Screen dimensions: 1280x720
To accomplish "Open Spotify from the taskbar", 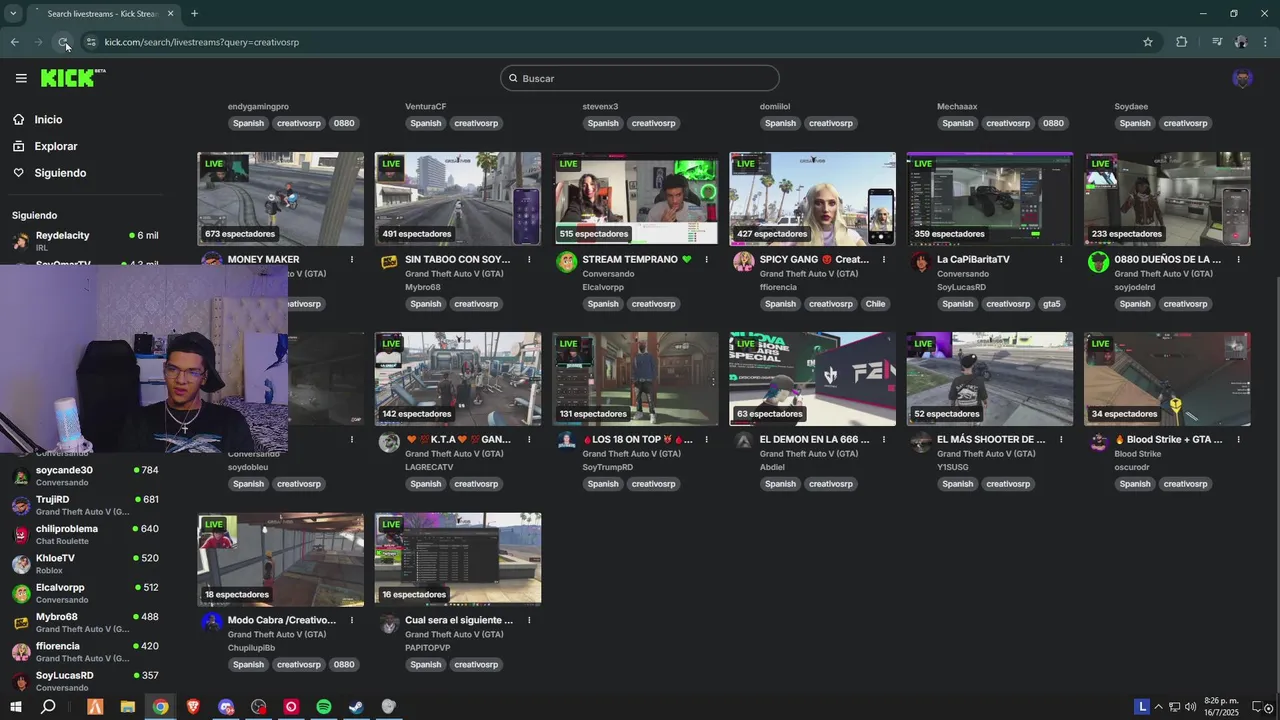I will click(323, 707).
